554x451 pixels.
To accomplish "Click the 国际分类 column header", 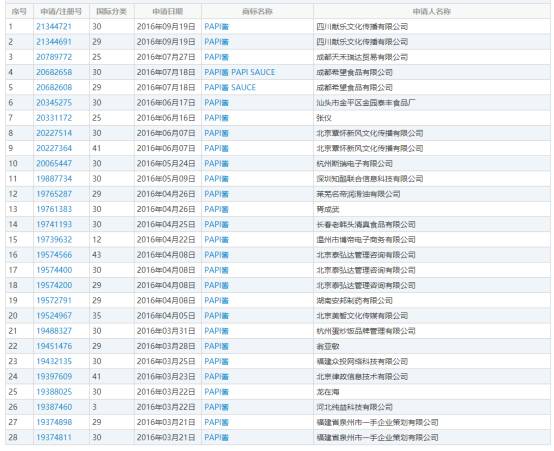I will [111, 12].
